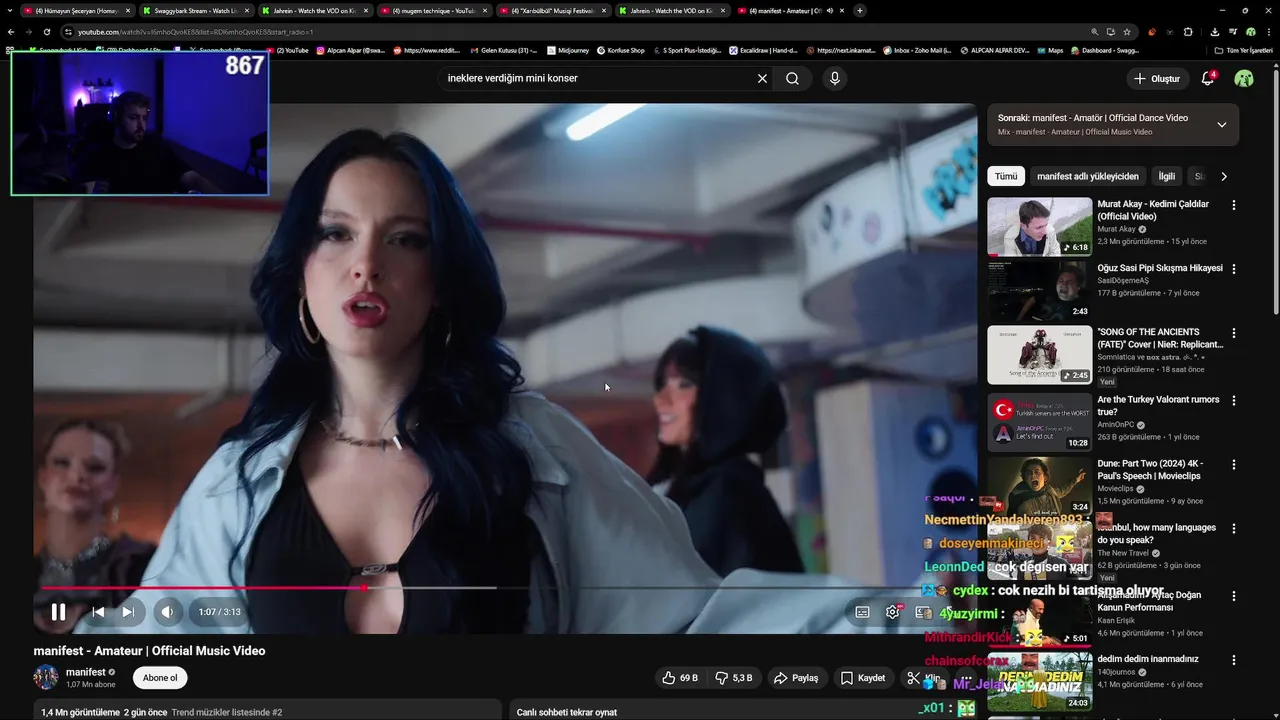Open manifest channel name link
The height and width of the screenshot is (720, 1280).
pos(86,672)
